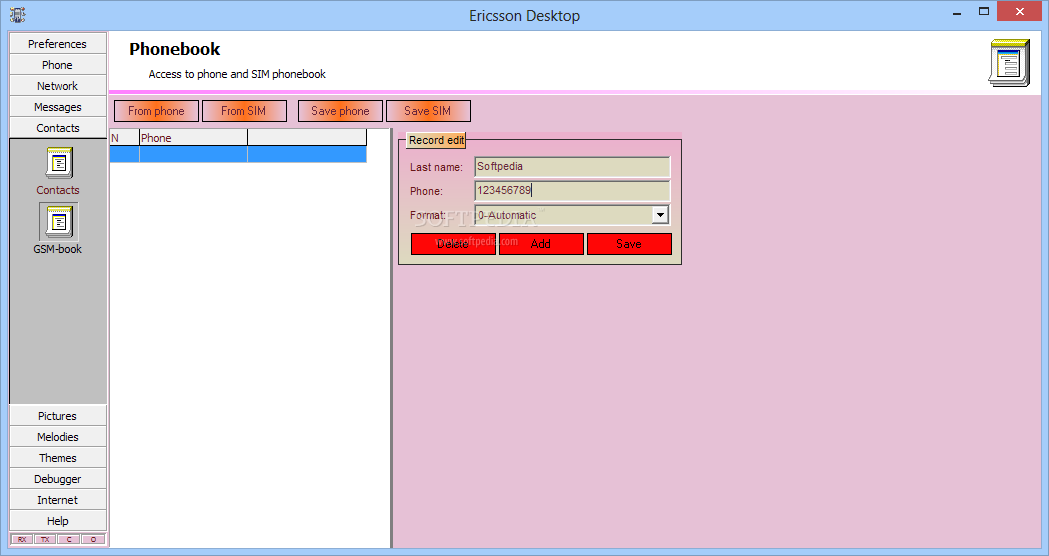The width and height of the screenshot is (1049, 556).
Task: Click the red Add button
Action: coord(541,244)
